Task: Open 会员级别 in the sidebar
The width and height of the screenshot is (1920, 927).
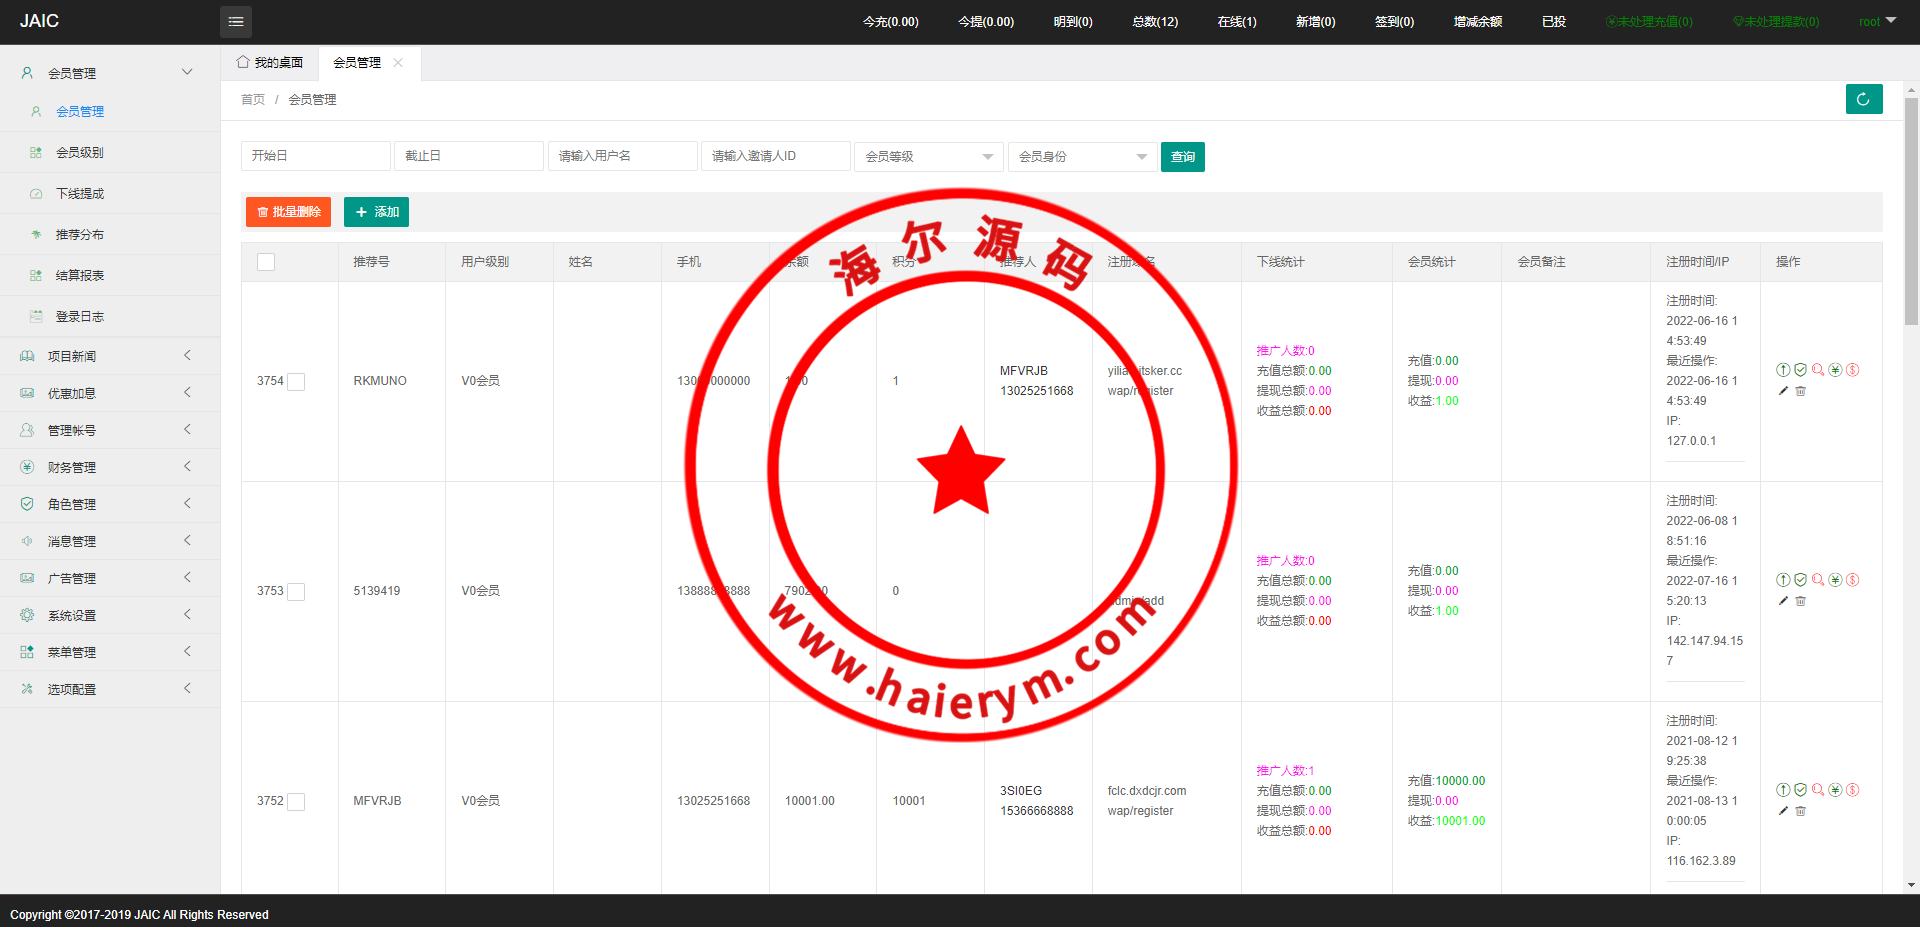Action: tap(80, 152)
